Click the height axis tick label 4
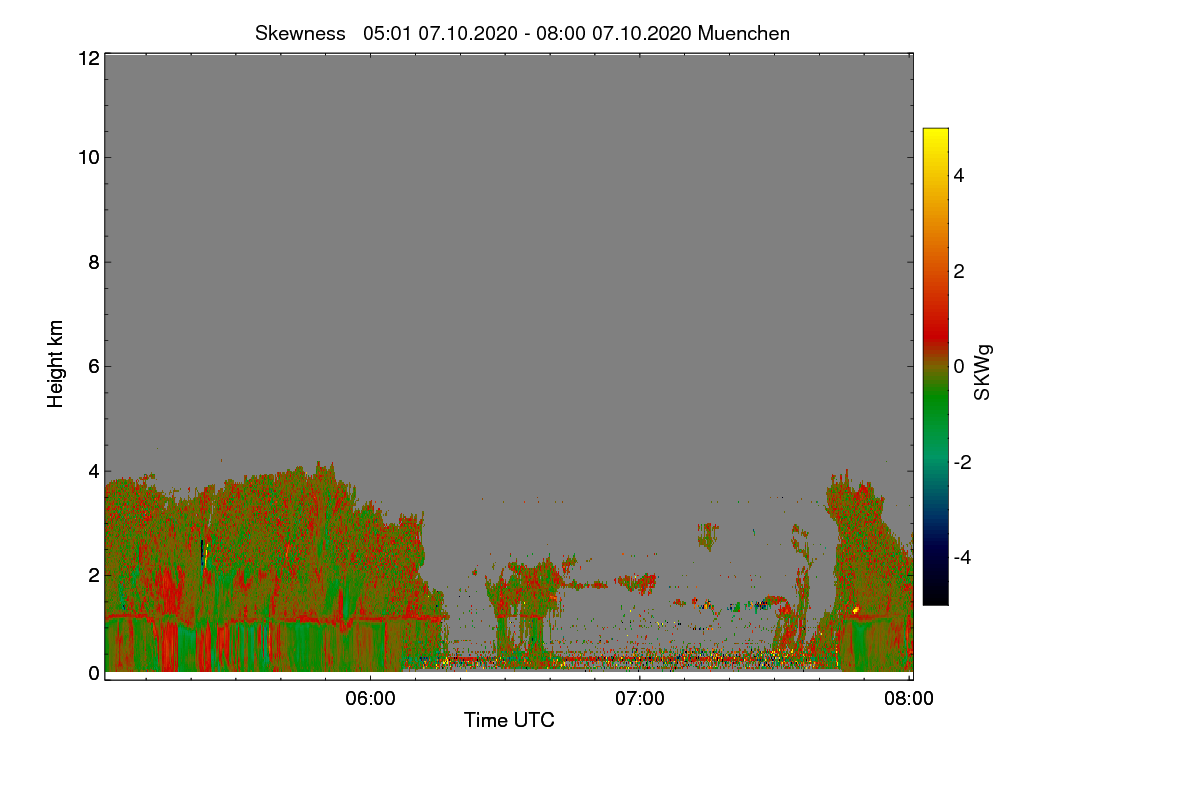The width and height of the screenshot is (1200, 800). 93,470
